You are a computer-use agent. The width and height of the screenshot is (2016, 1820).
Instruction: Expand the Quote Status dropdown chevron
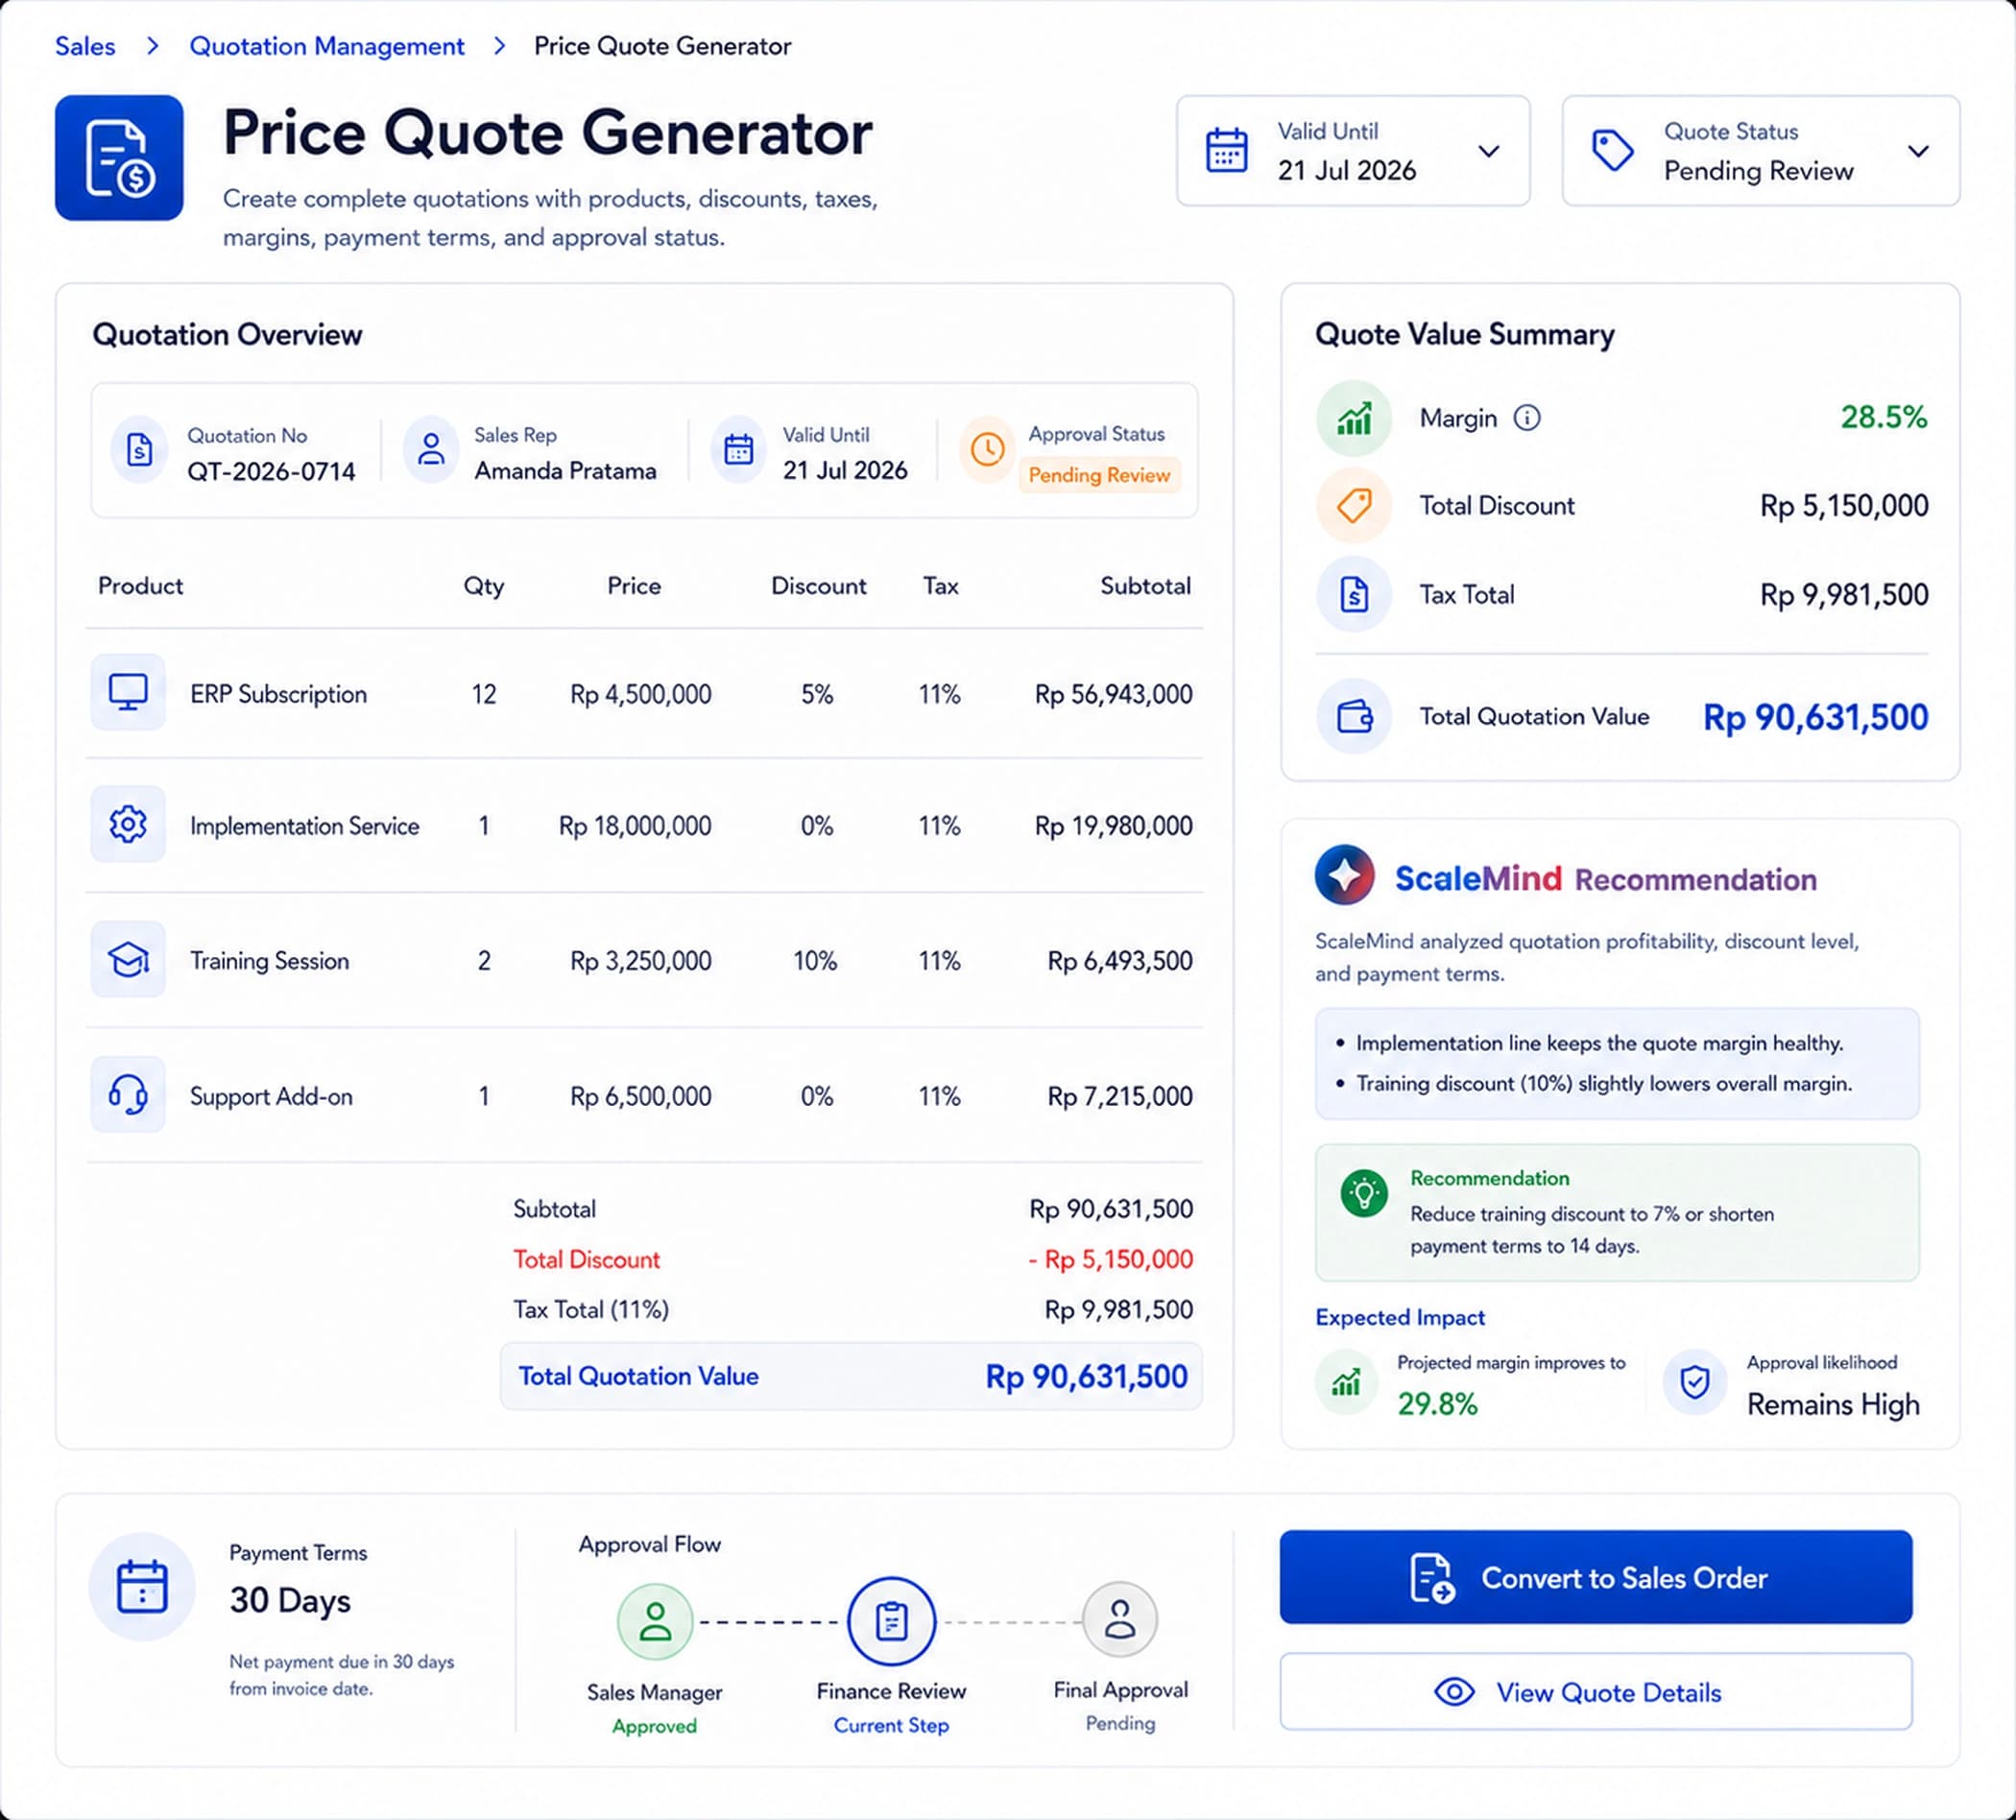pyautogui.click(x=1918, y=151)
